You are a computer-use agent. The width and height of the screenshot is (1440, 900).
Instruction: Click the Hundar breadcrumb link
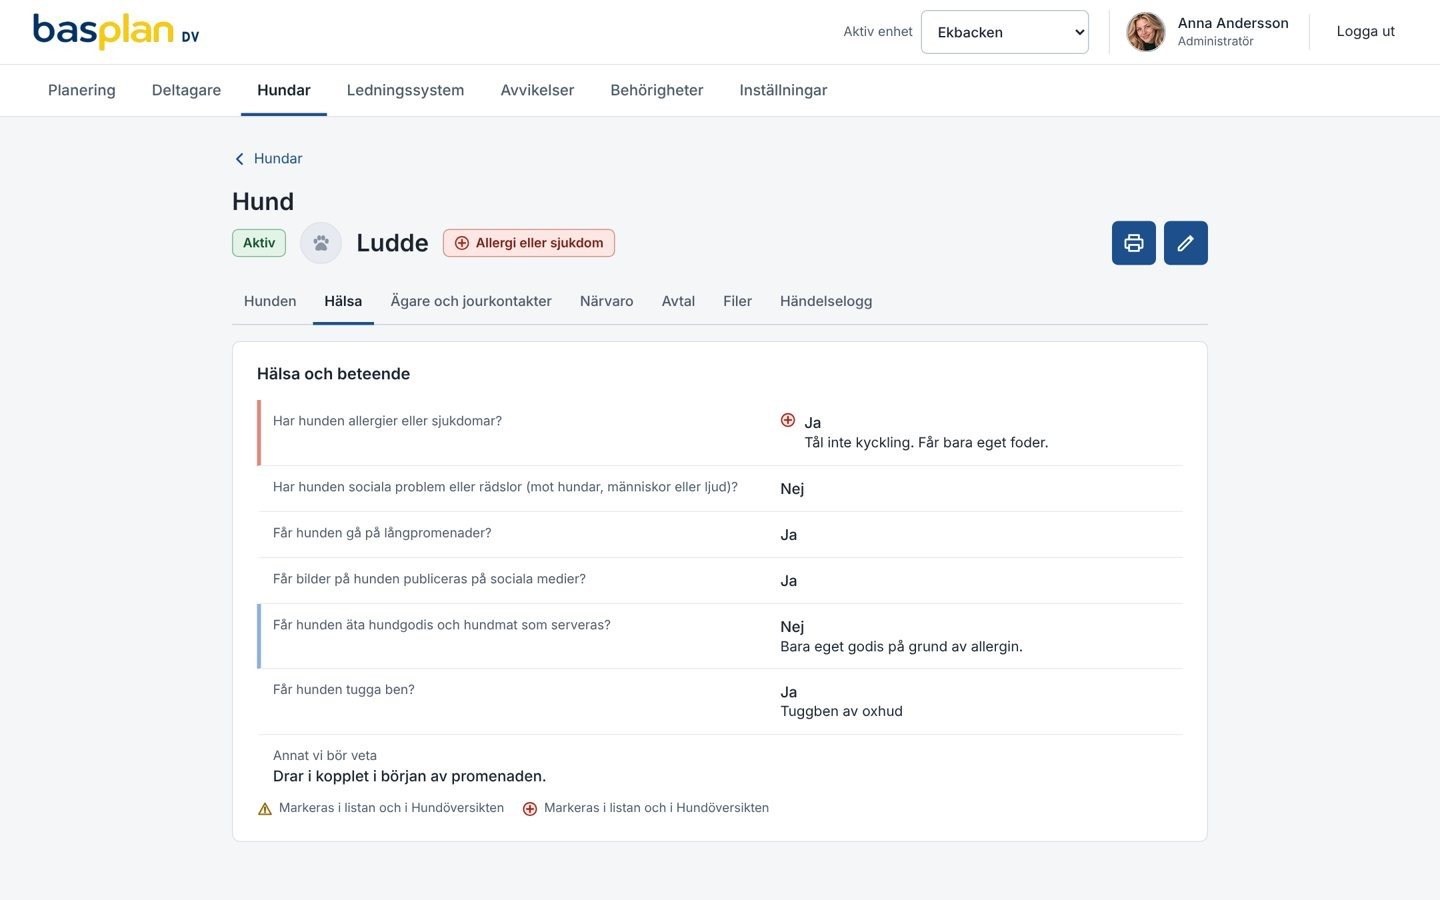coord(278,159)
